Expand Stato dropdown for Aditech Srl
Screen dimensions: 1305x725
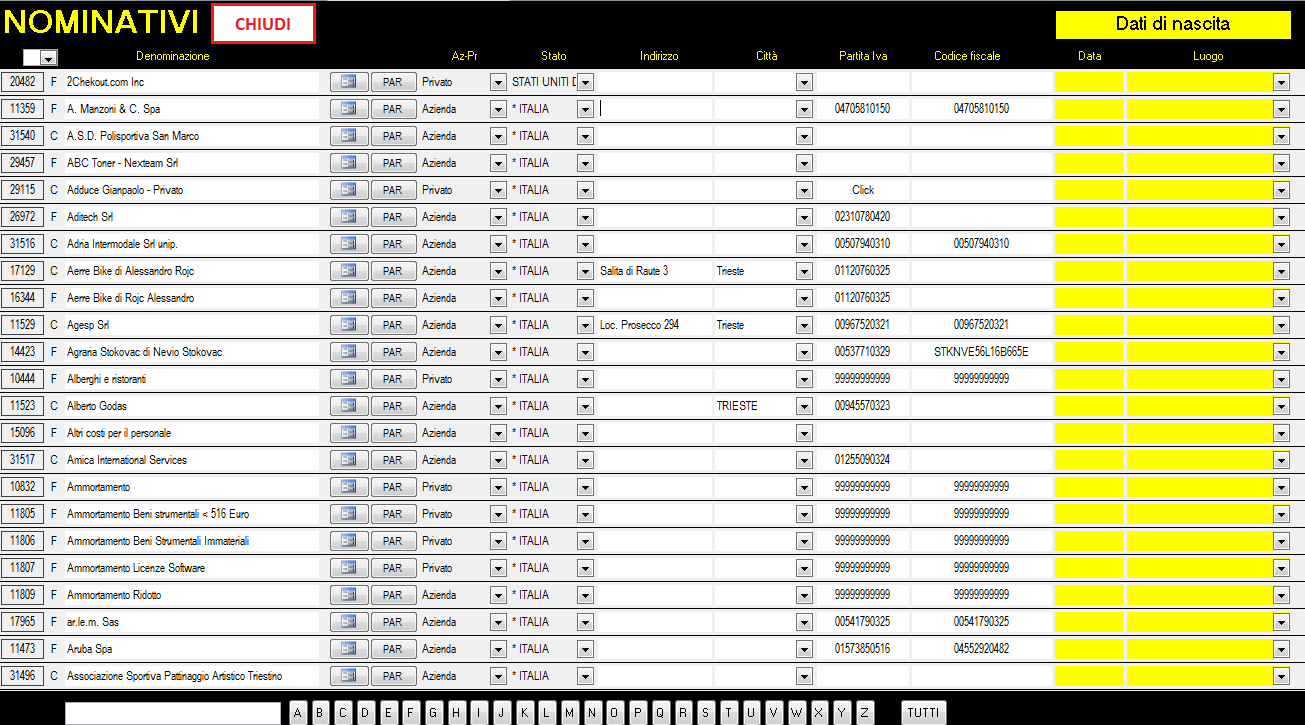tap(585, 217)
